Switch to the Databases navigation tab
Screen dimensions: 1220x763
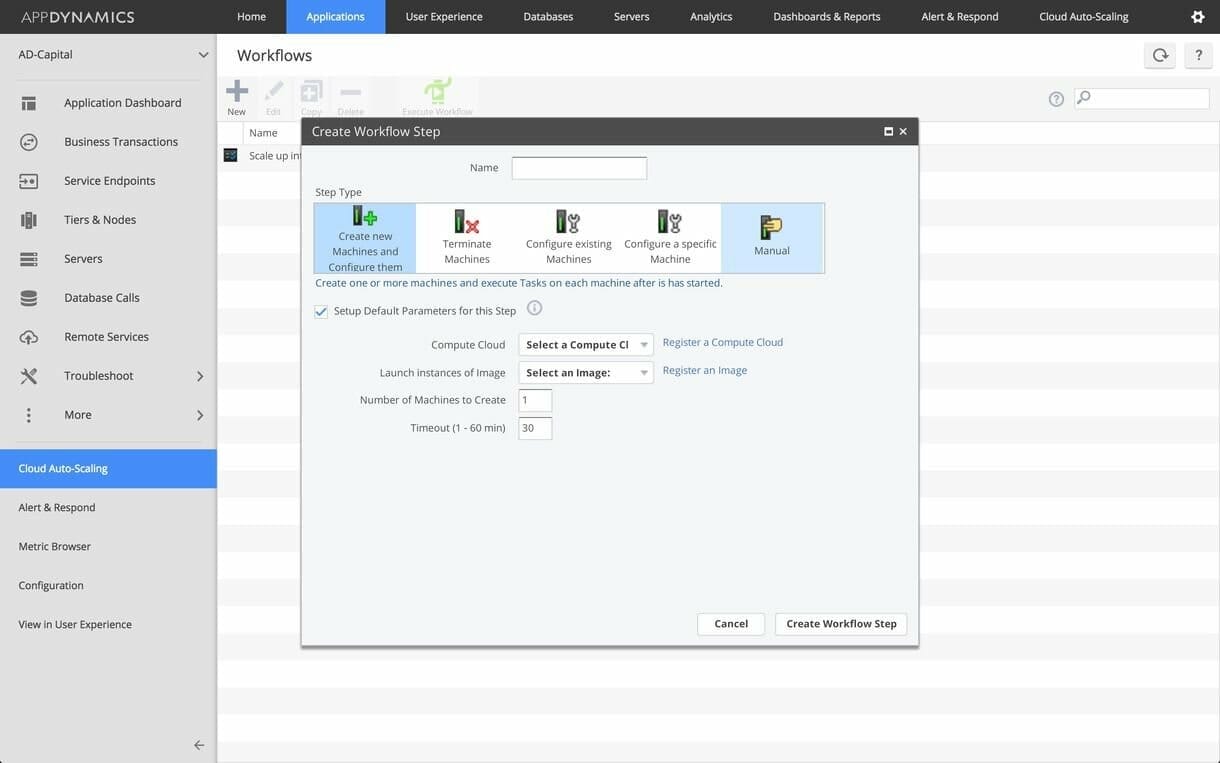(x=548, y=16)
